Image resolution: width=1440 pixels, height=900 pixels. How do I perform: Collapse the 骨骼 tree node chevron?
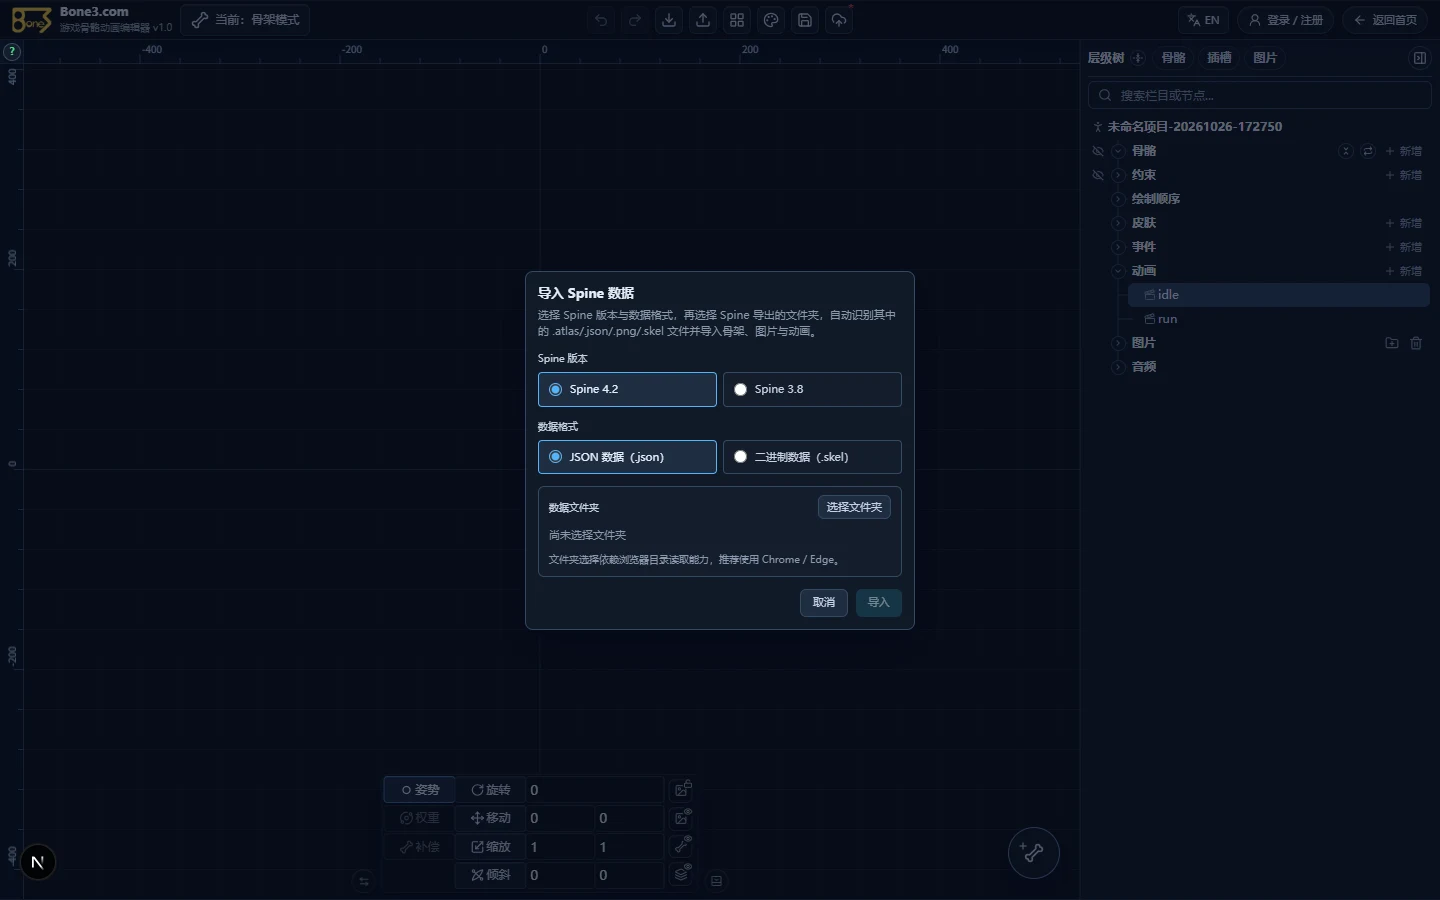1118,151
